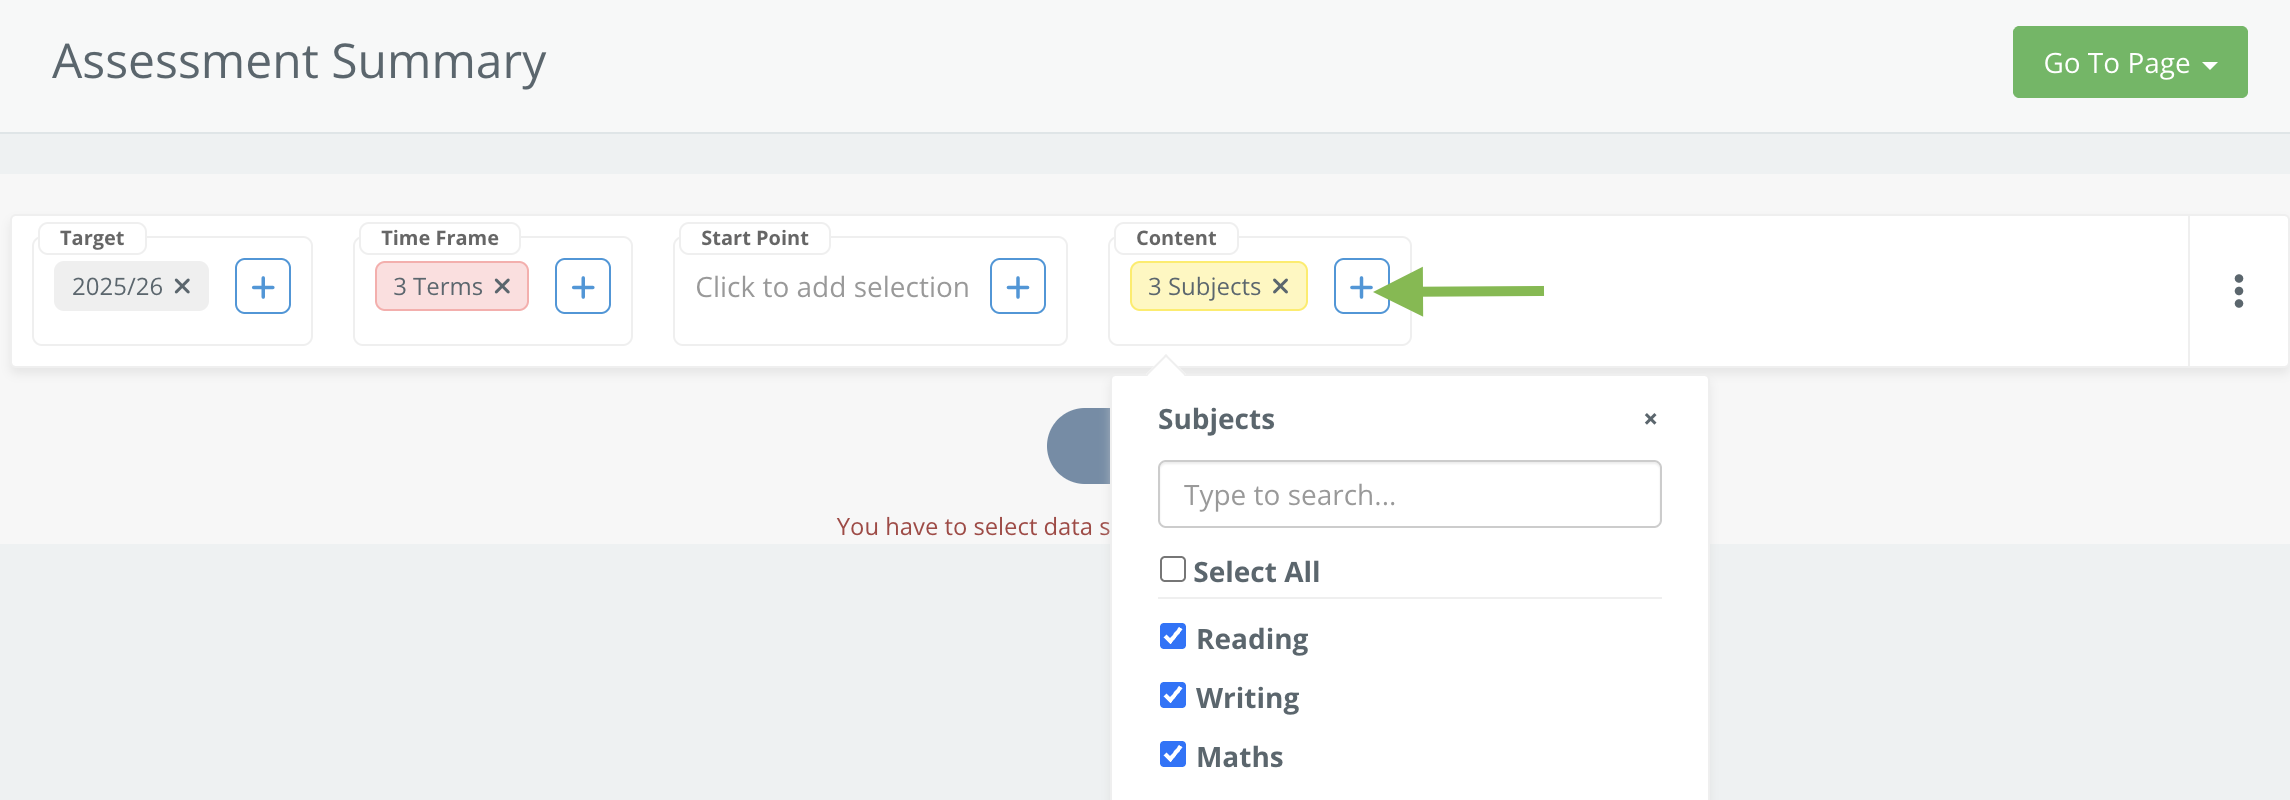Select the 3 Terms pink tag
The height and width of the screenshot is (800, 2290).
tap(451, 286)
